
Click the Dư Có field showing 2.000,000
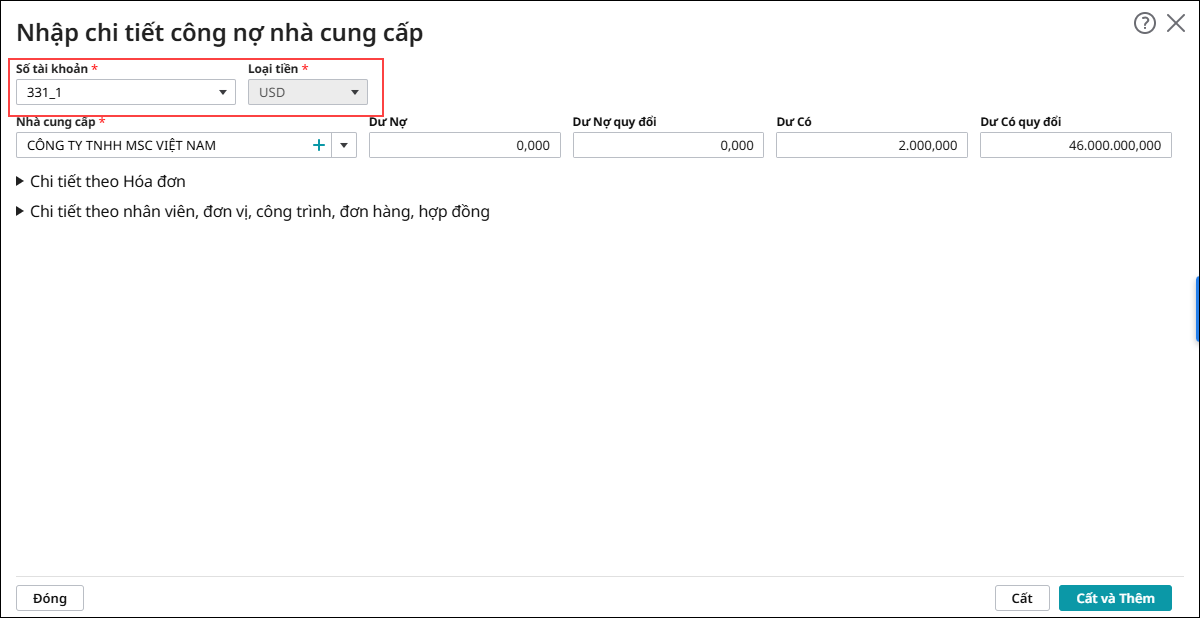tap(871, 145)
